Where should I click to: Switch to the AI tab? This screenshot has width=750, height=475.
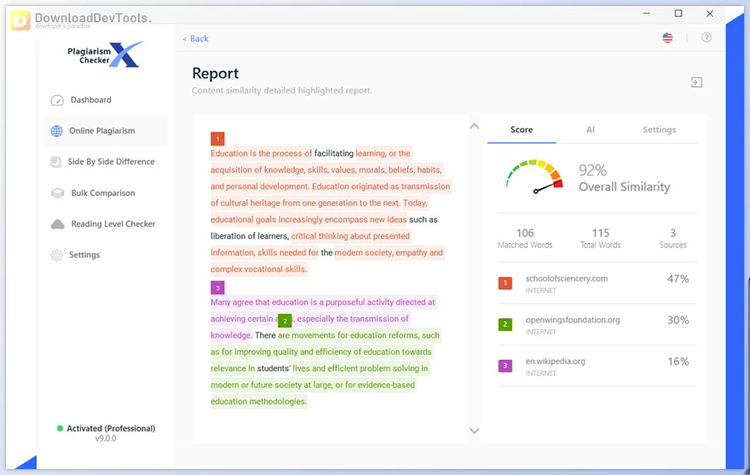[x=590, y=130]
